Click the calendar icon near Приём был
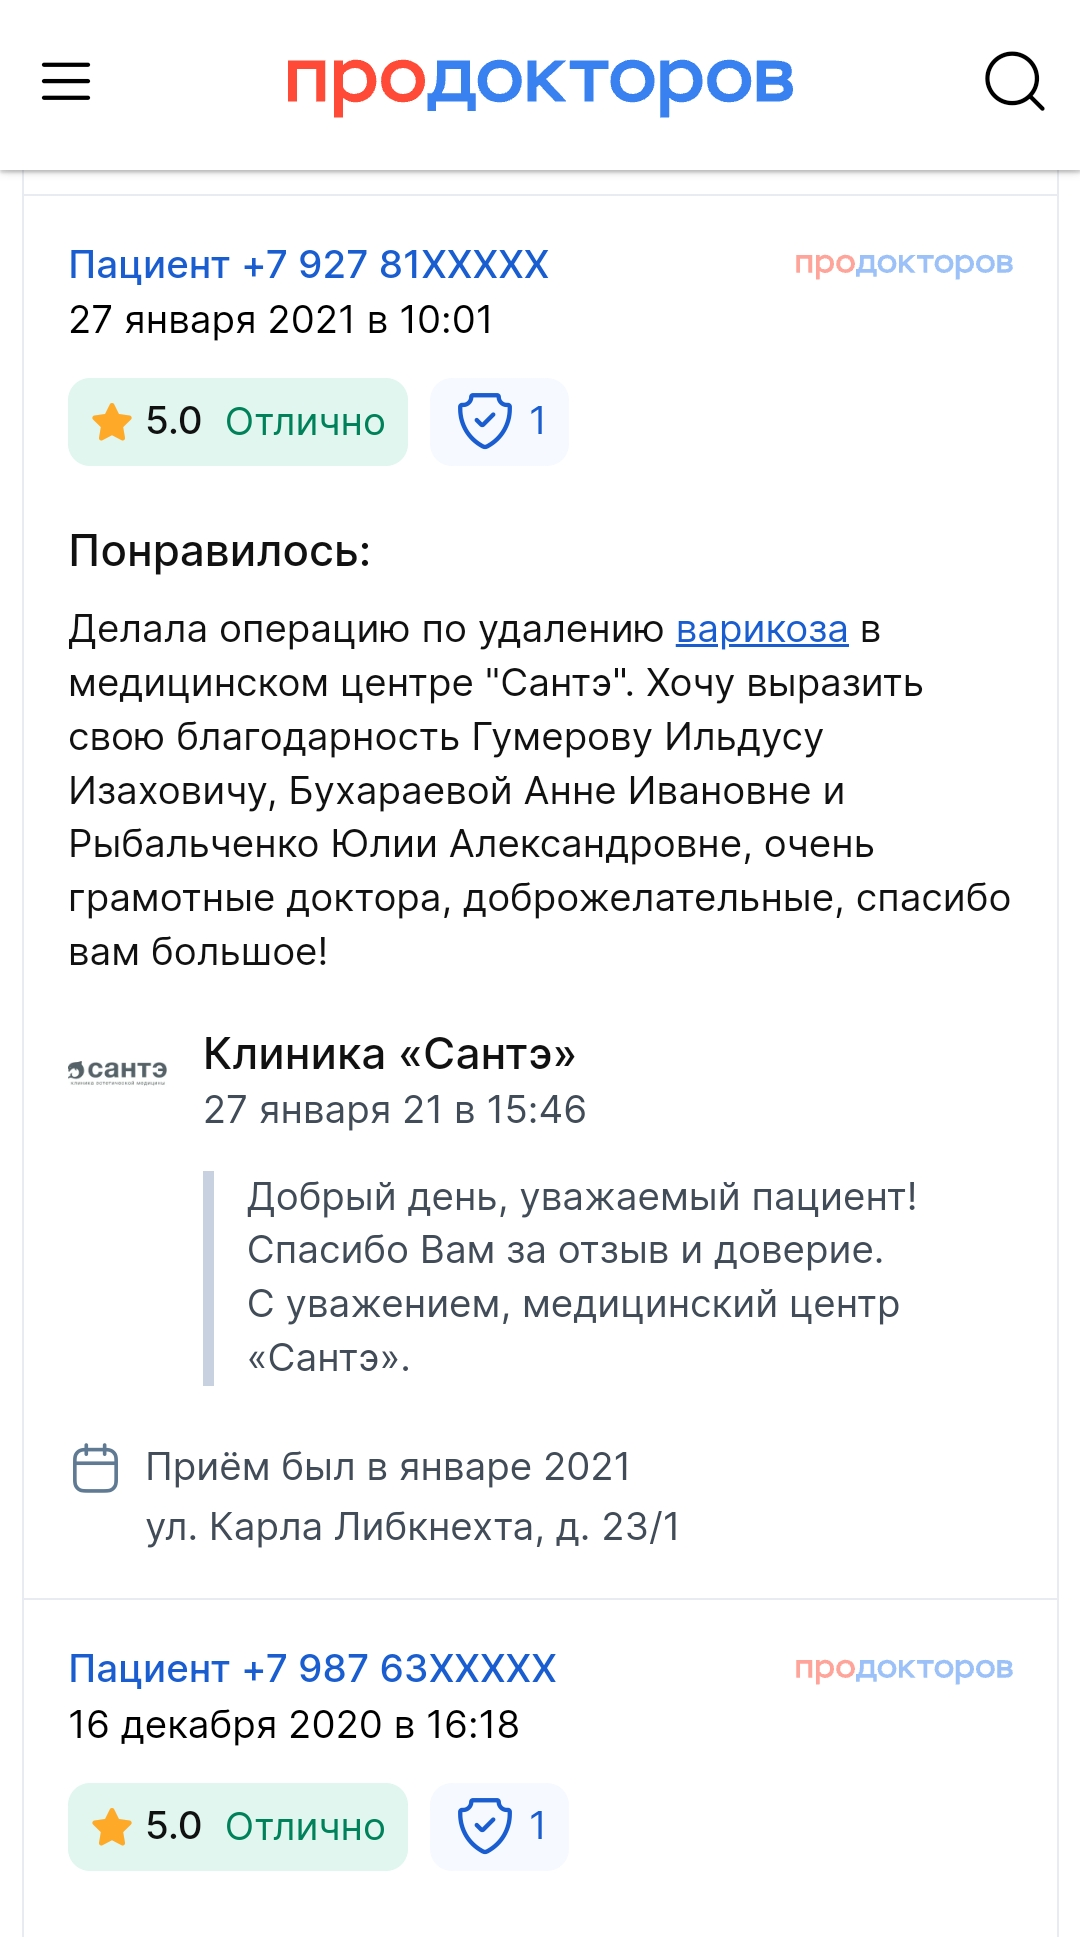The width and height of the screenshot is (1080, 1937). [96, 1468]
